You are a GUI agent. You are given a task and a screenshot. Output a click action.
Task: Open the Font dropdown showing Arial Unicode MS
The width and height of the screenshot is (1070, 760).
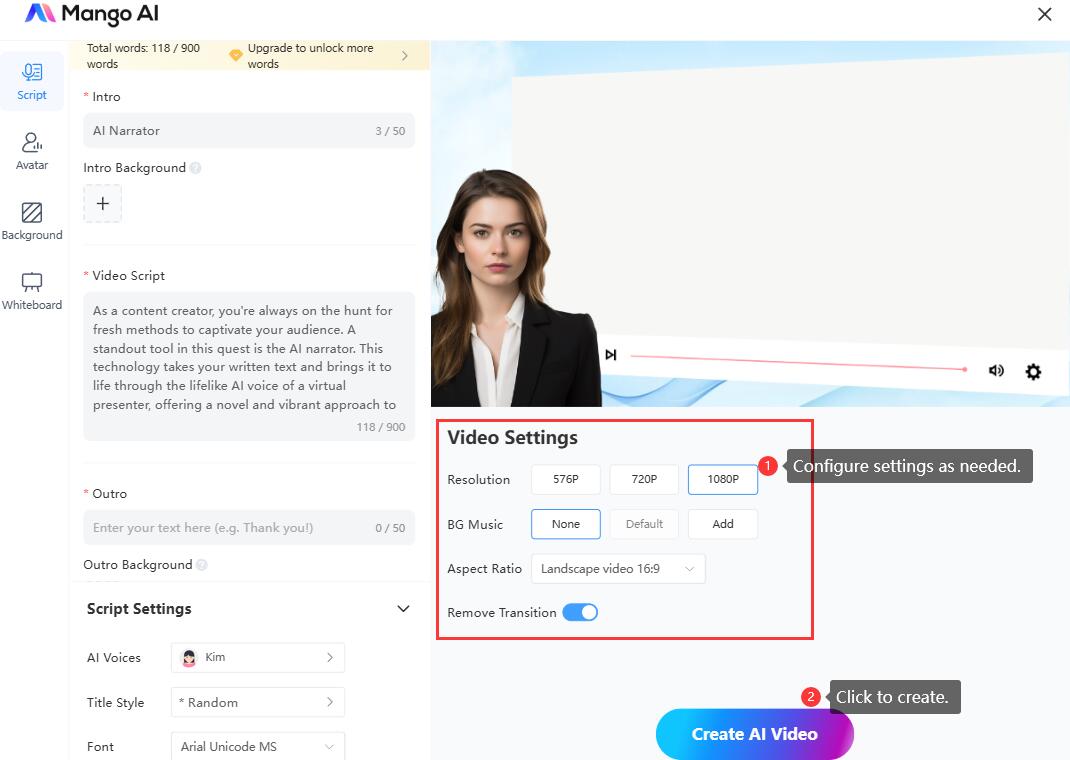coord(258,746)
